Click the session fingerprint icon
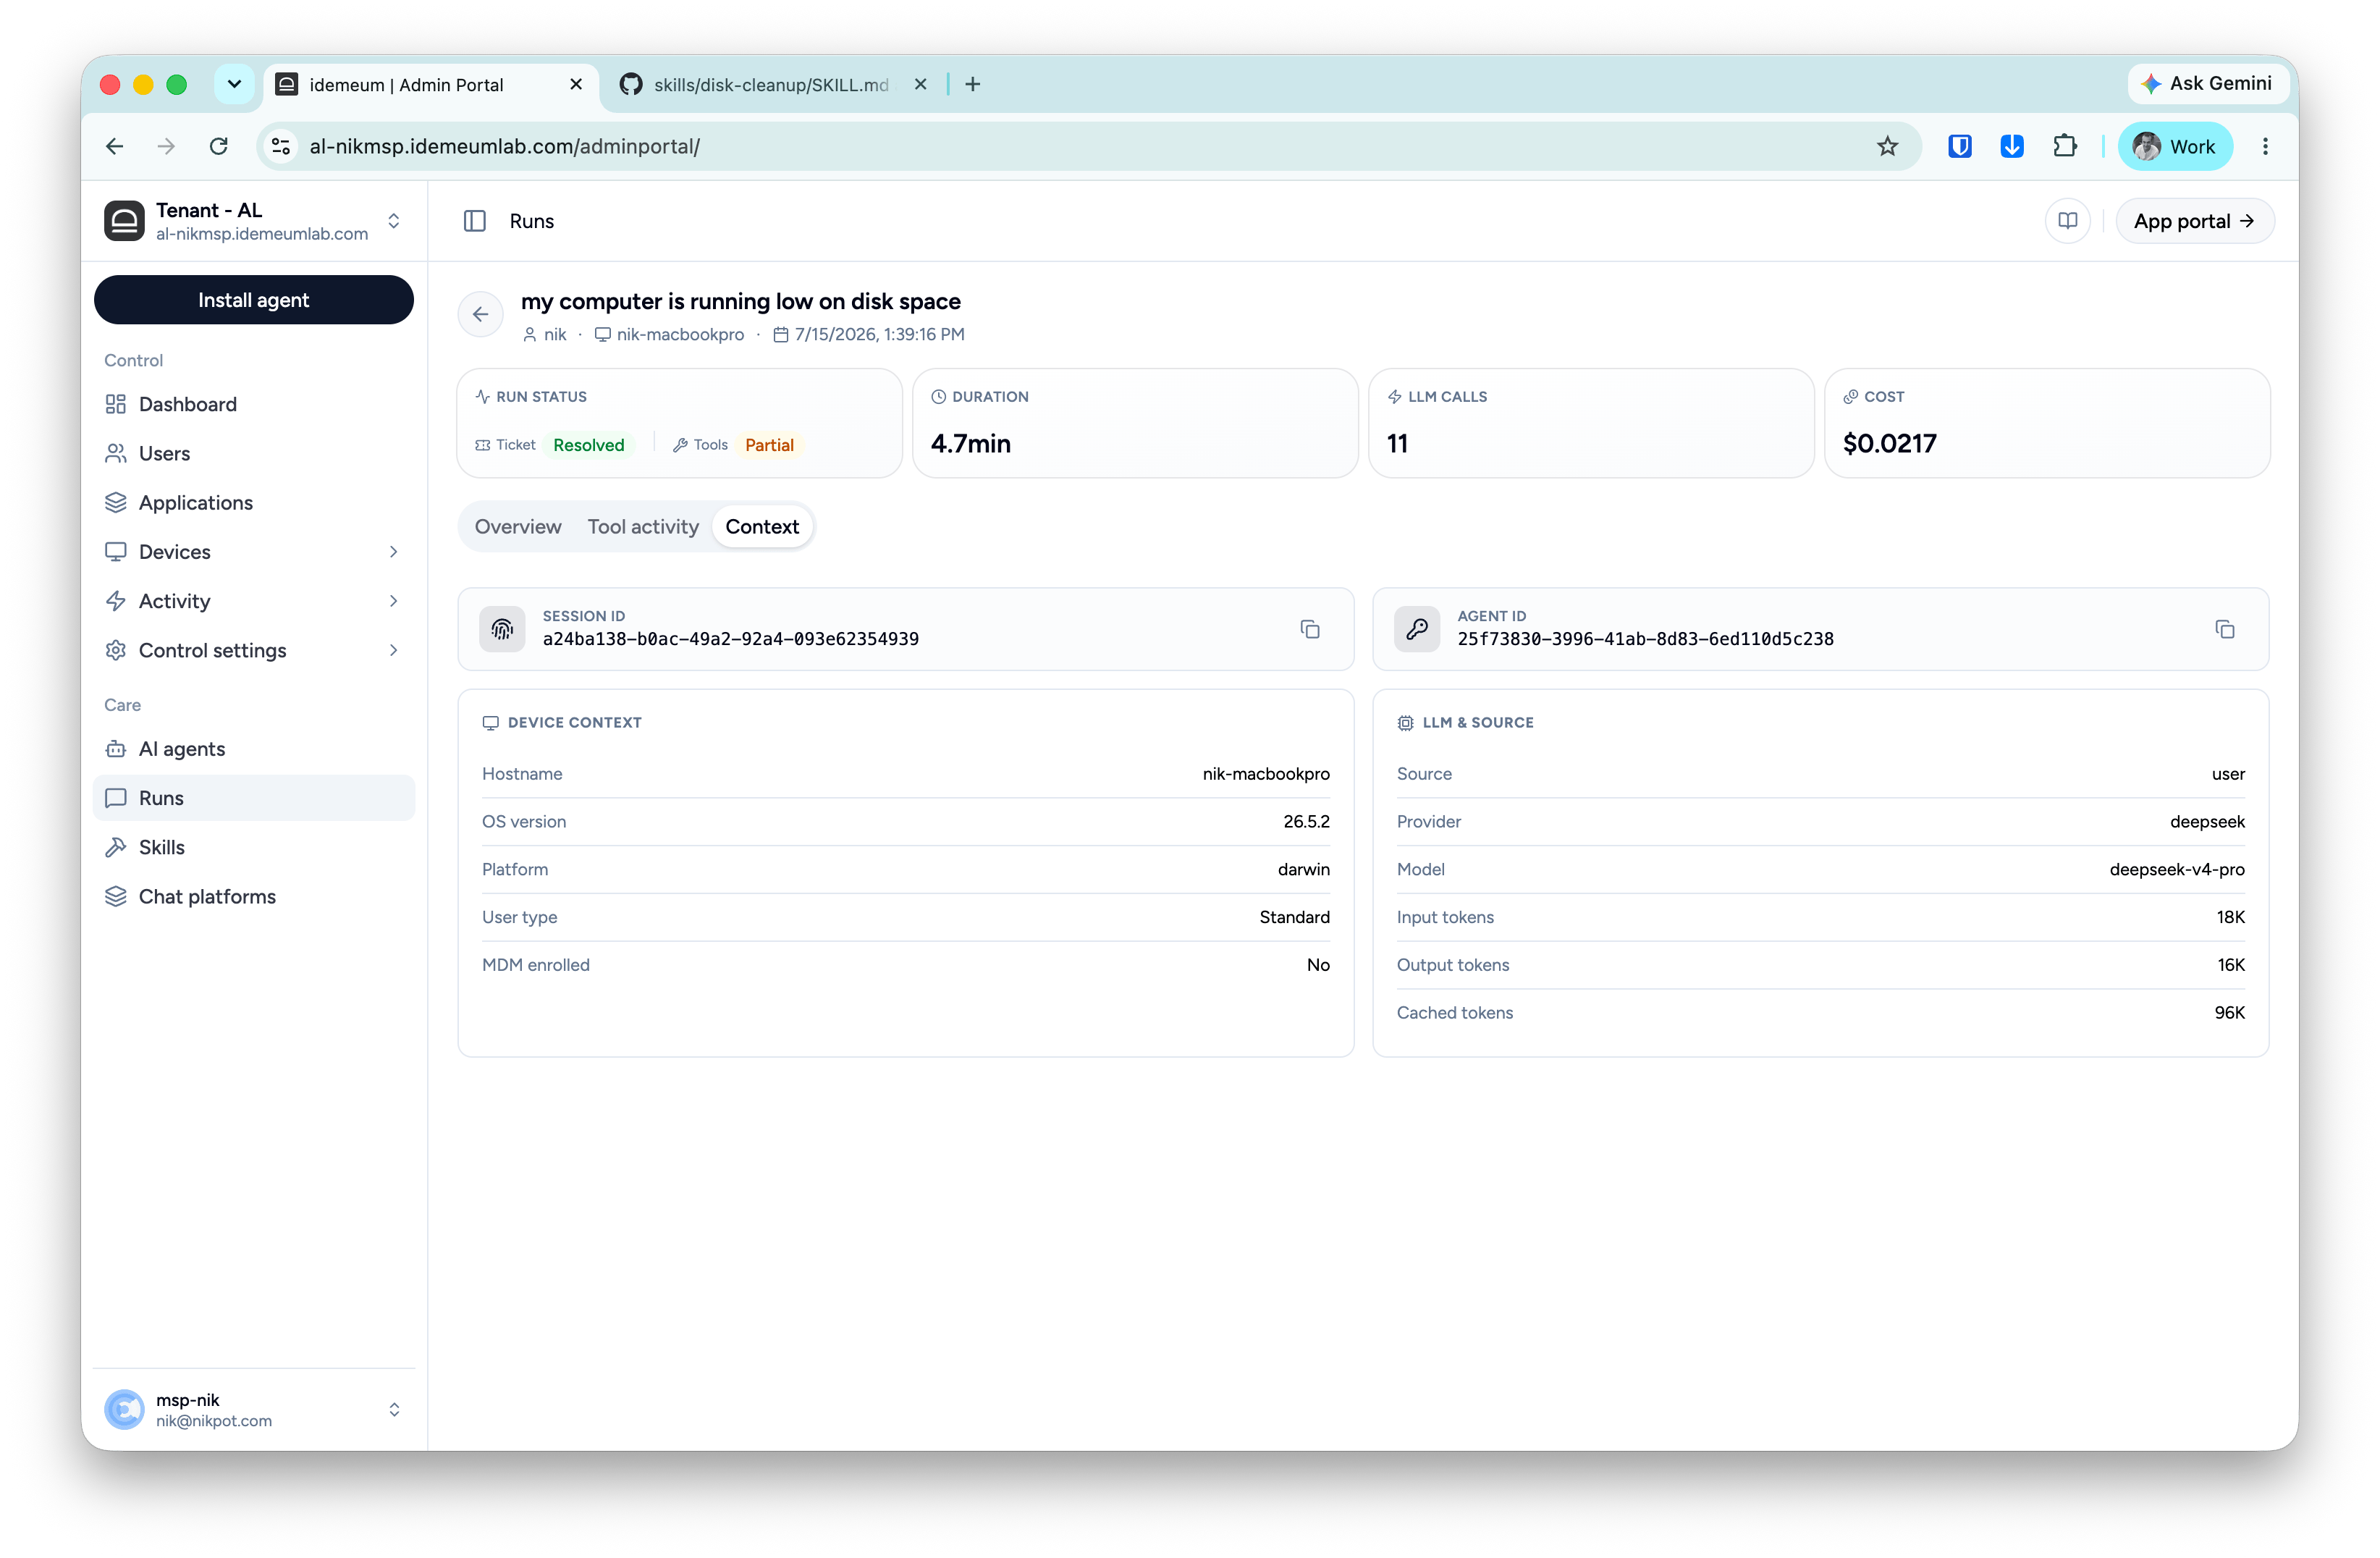This screenshot has width=2380, height=1558. point(502,629)
